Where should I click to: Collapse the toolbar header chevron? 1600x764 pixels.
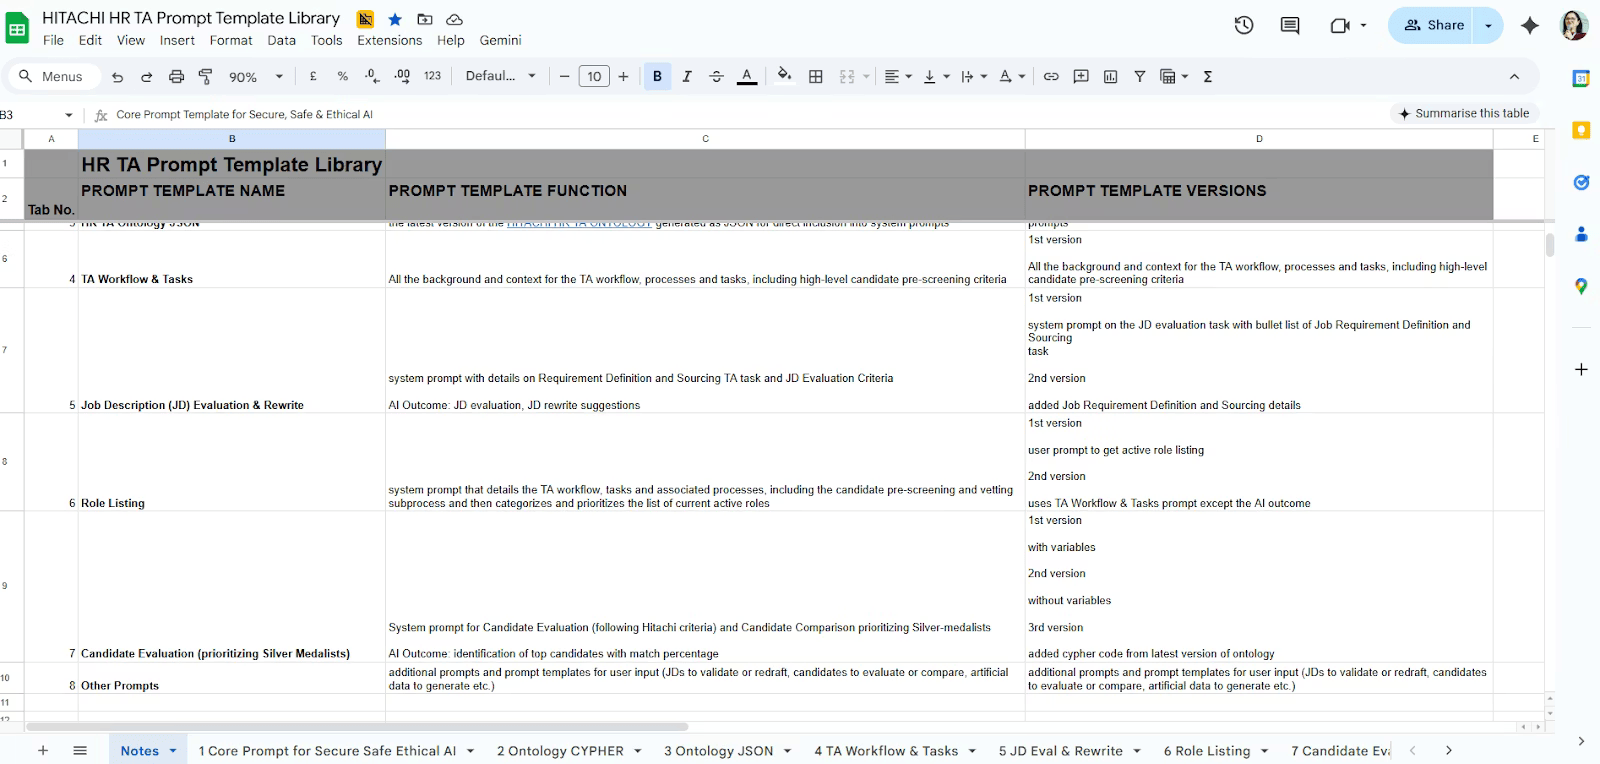1514,76
